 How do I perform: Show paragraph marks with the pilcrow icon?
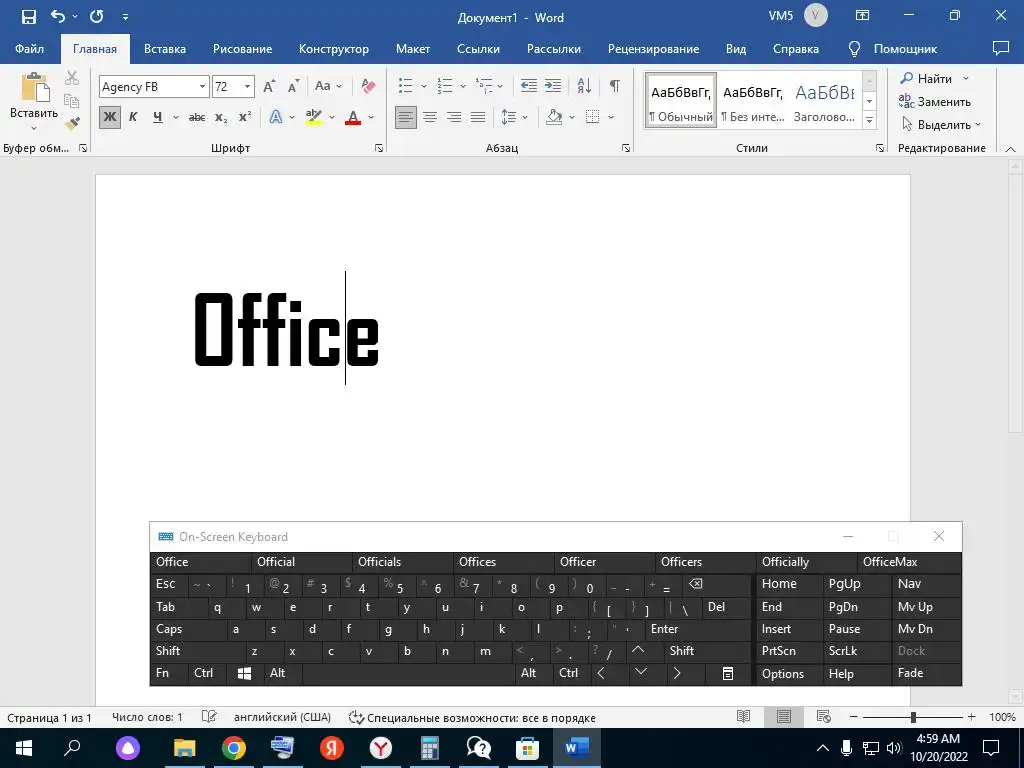[x=615, y=86]
